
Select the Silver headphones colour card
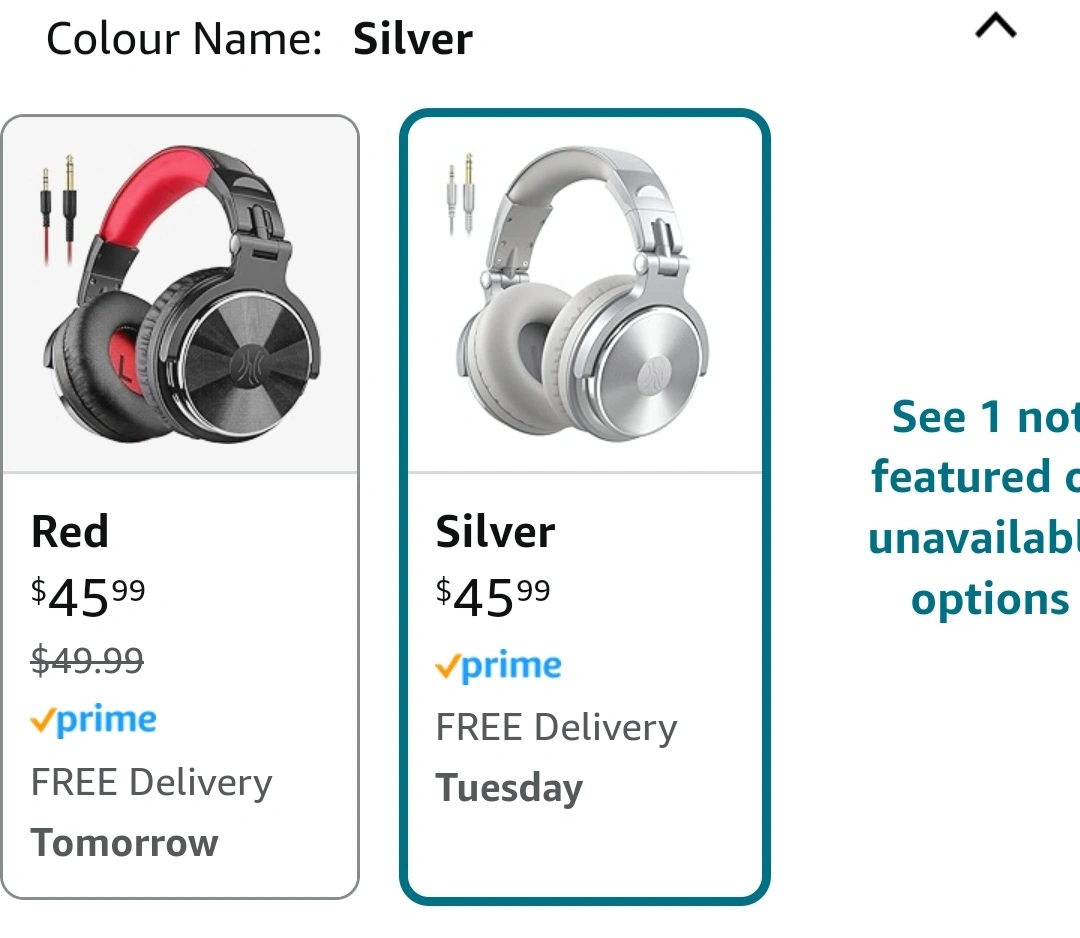pos(585,507)
